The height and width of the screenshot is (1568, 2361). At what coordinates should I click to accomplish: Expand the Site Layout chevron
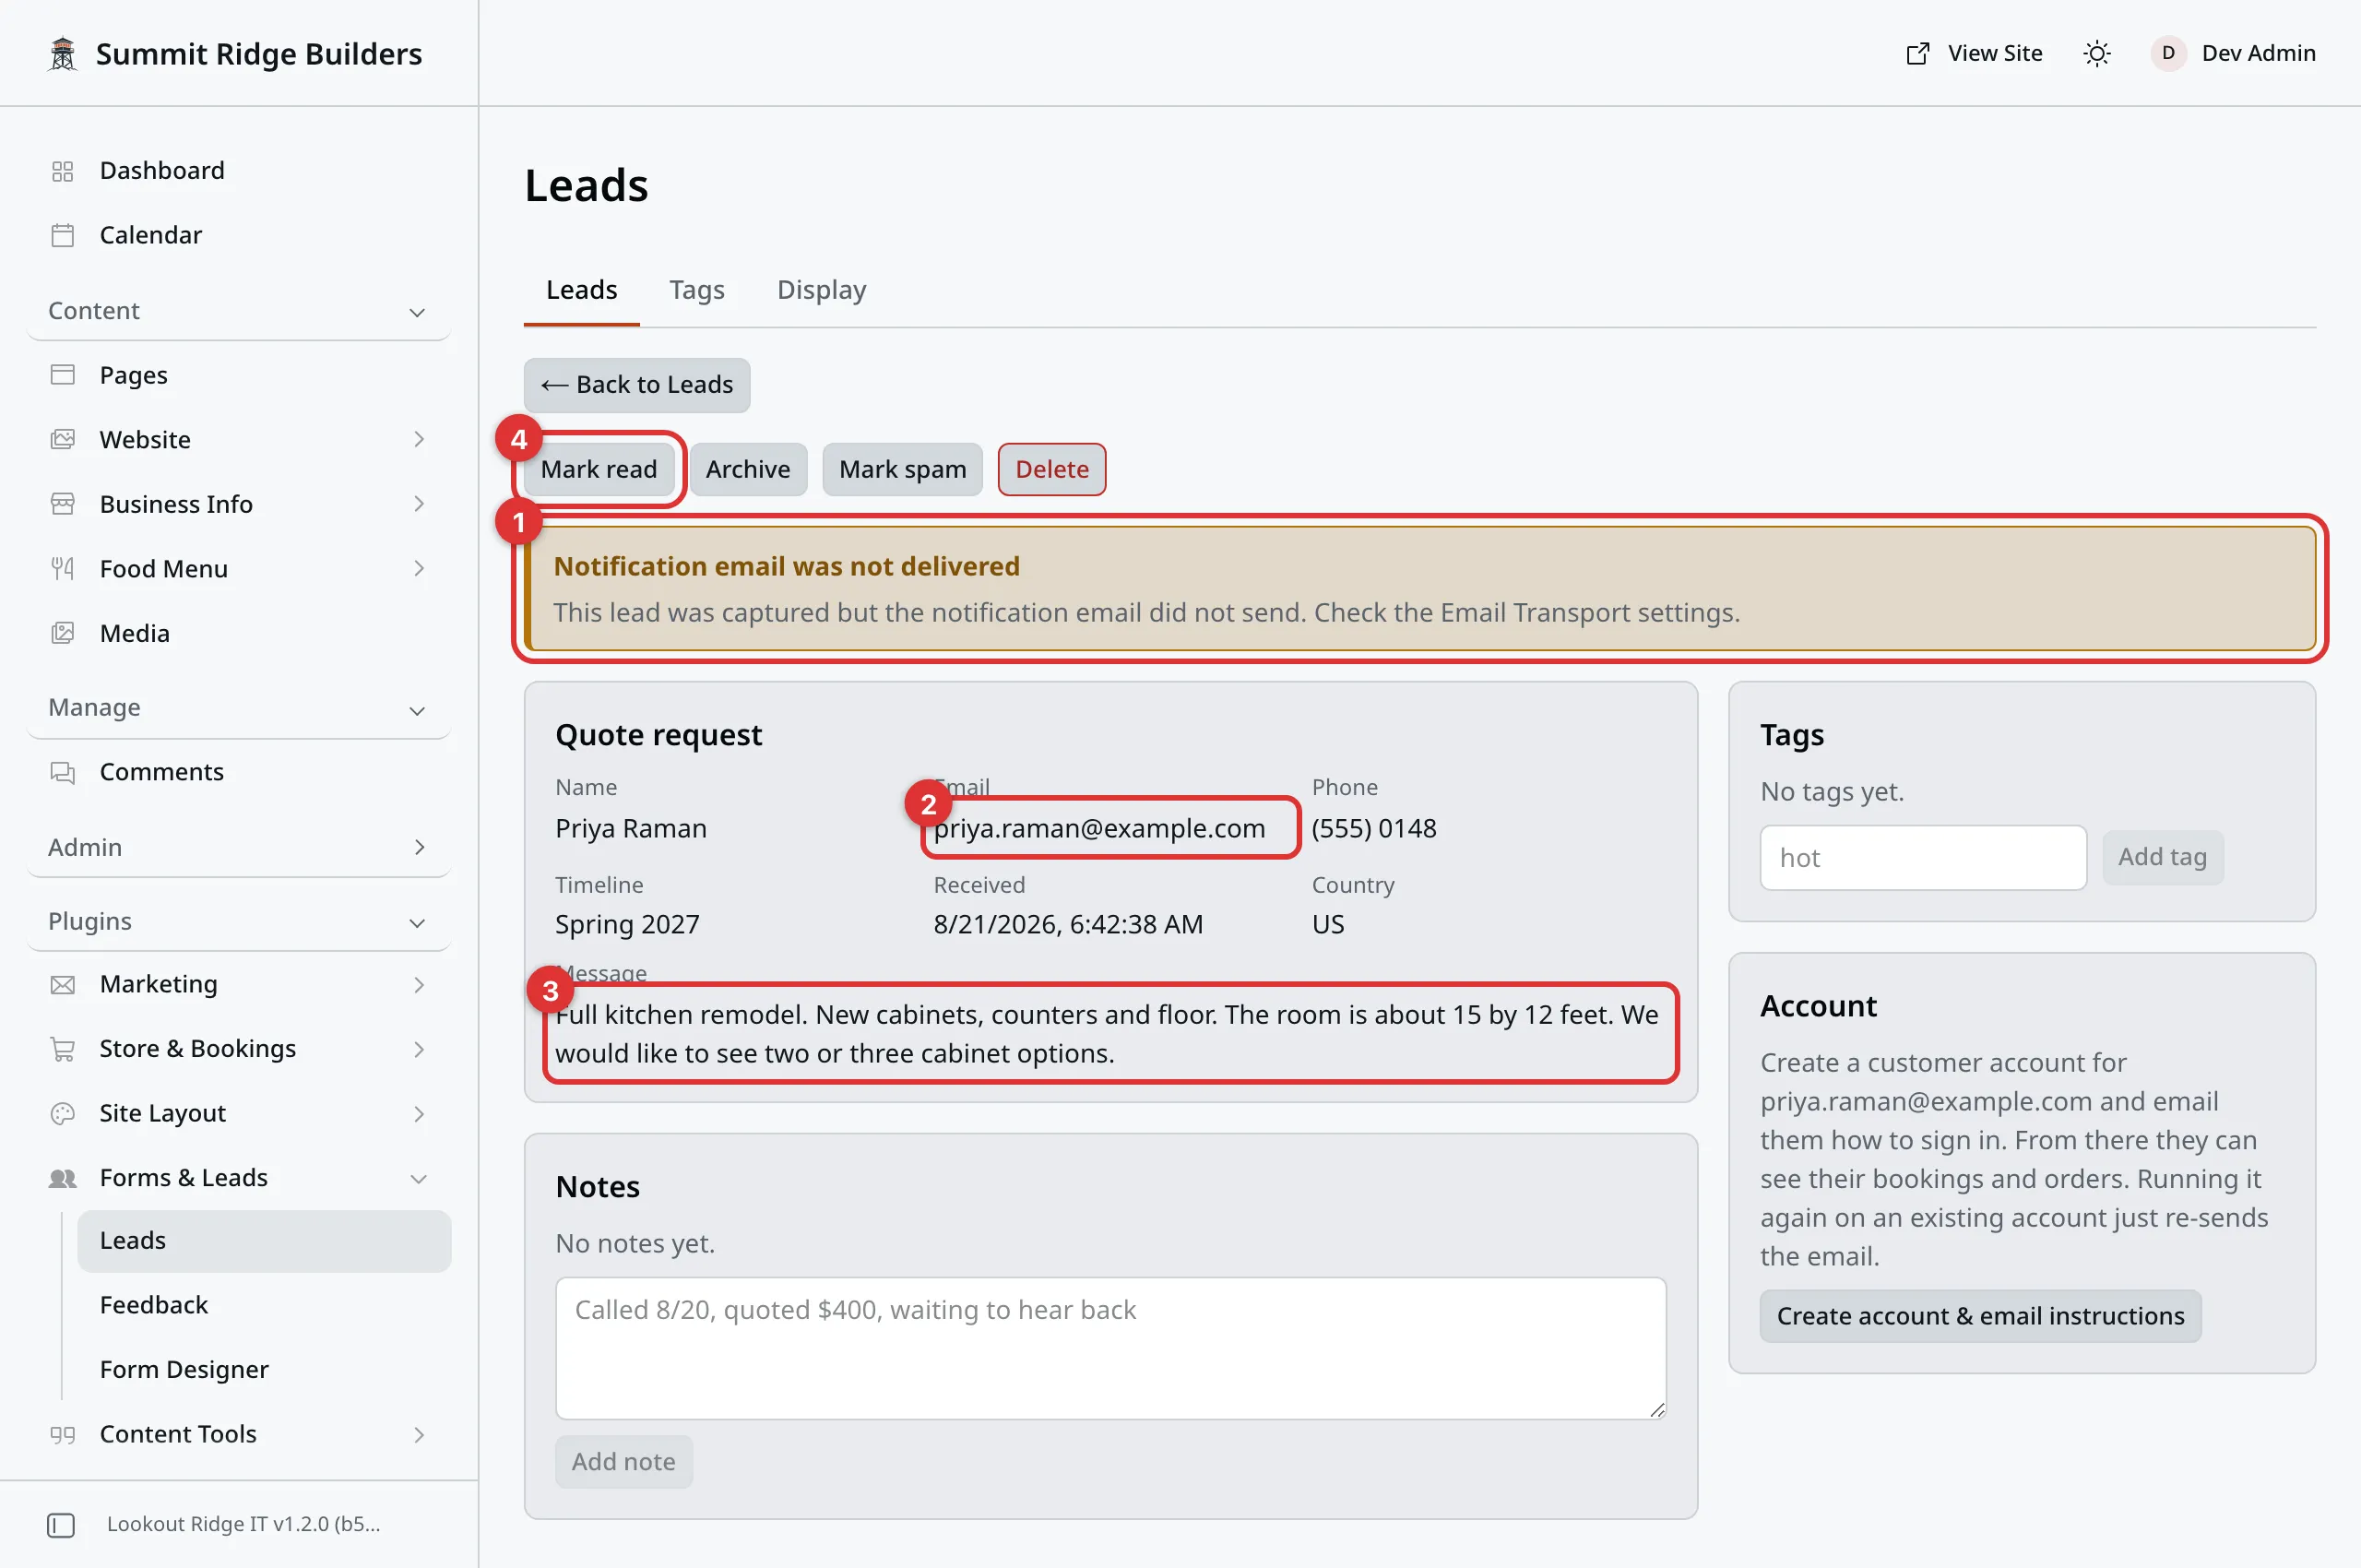pyautogui.click(x=419, y=1113)
